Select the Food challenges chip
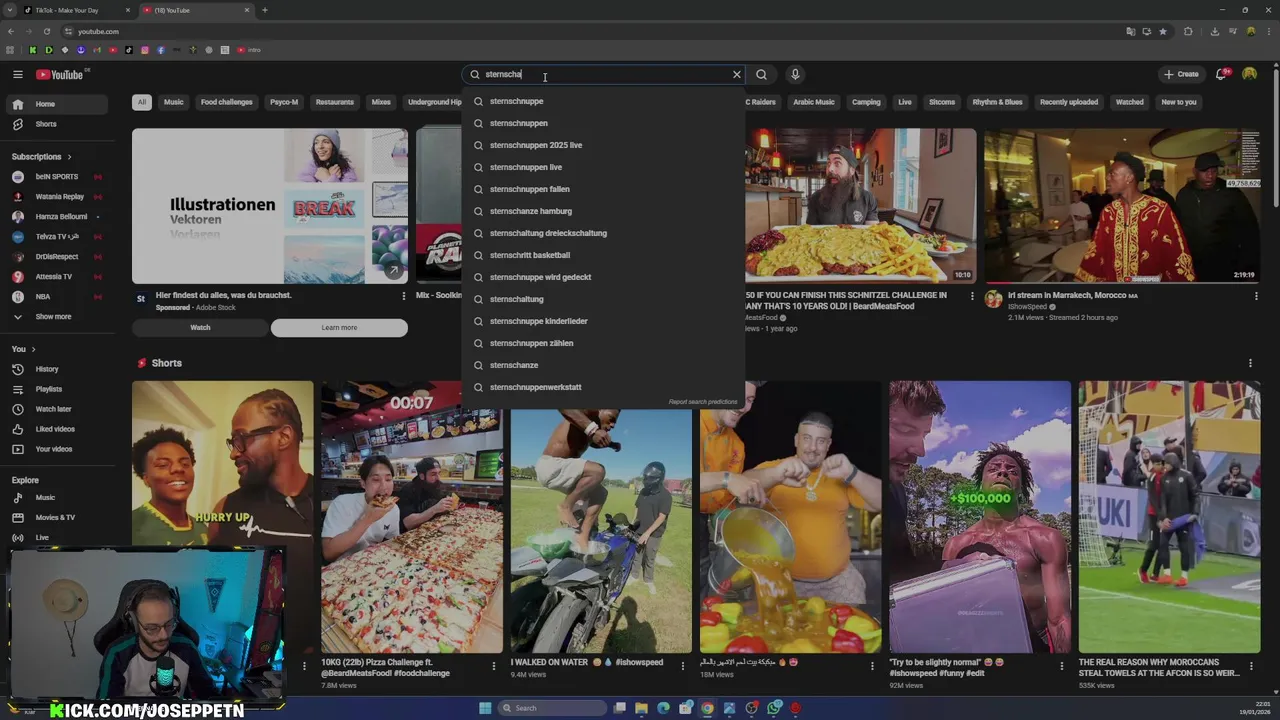 coord(227,102)
